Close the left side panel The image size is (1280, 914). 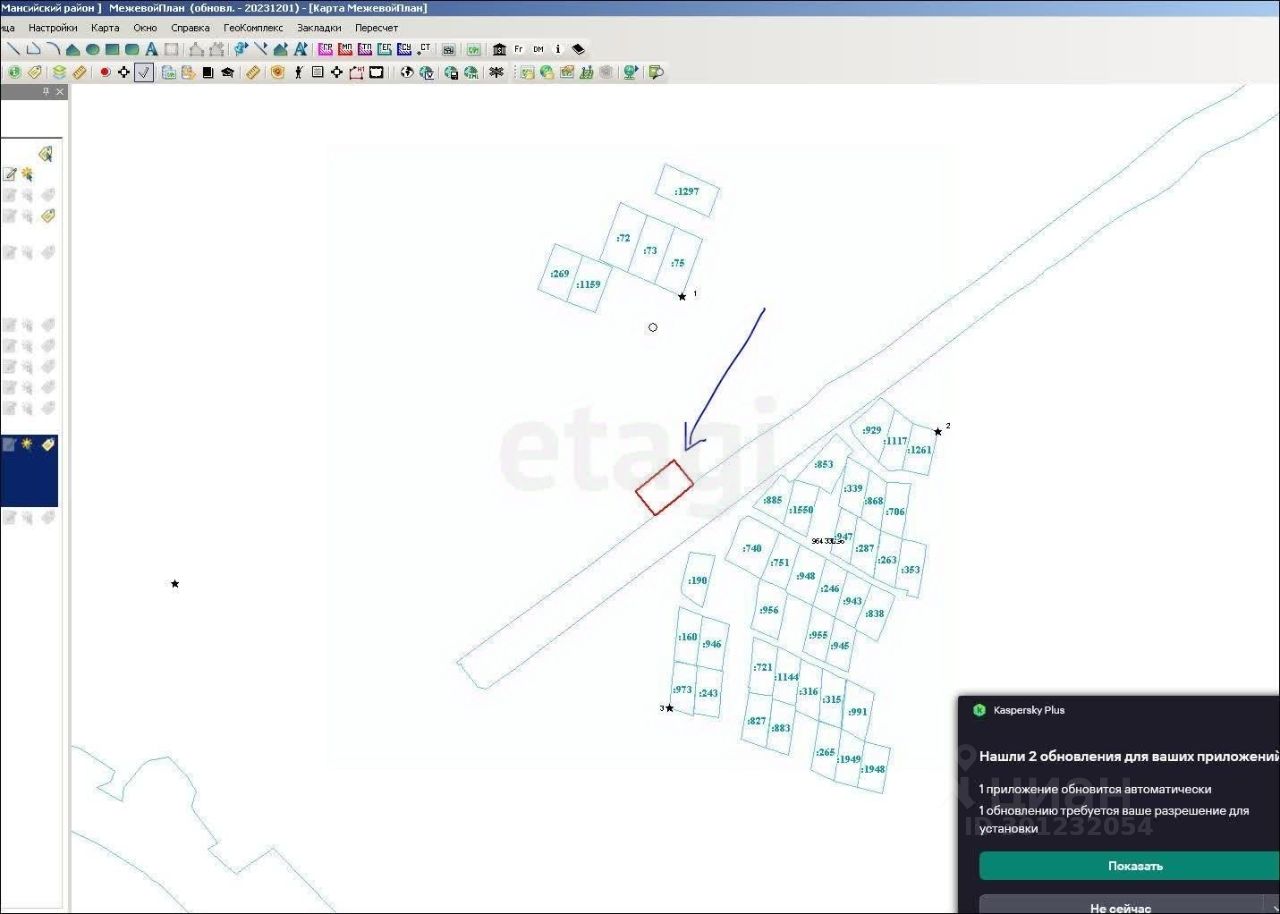tap(60, 92)
